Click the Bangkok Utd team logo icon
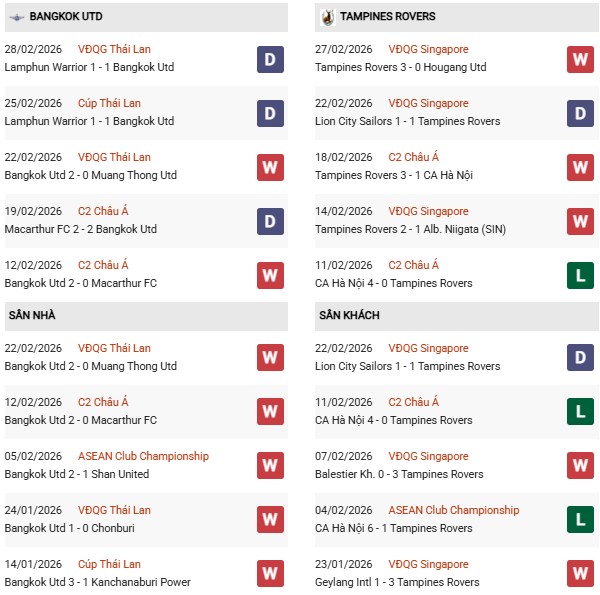600x595 pixels. pos(16,17)
